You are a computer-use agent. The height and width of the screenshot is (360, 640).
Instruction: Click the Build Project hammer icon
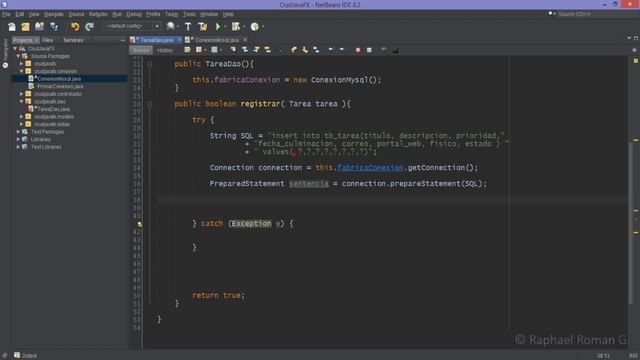click(x=188, y=27)
